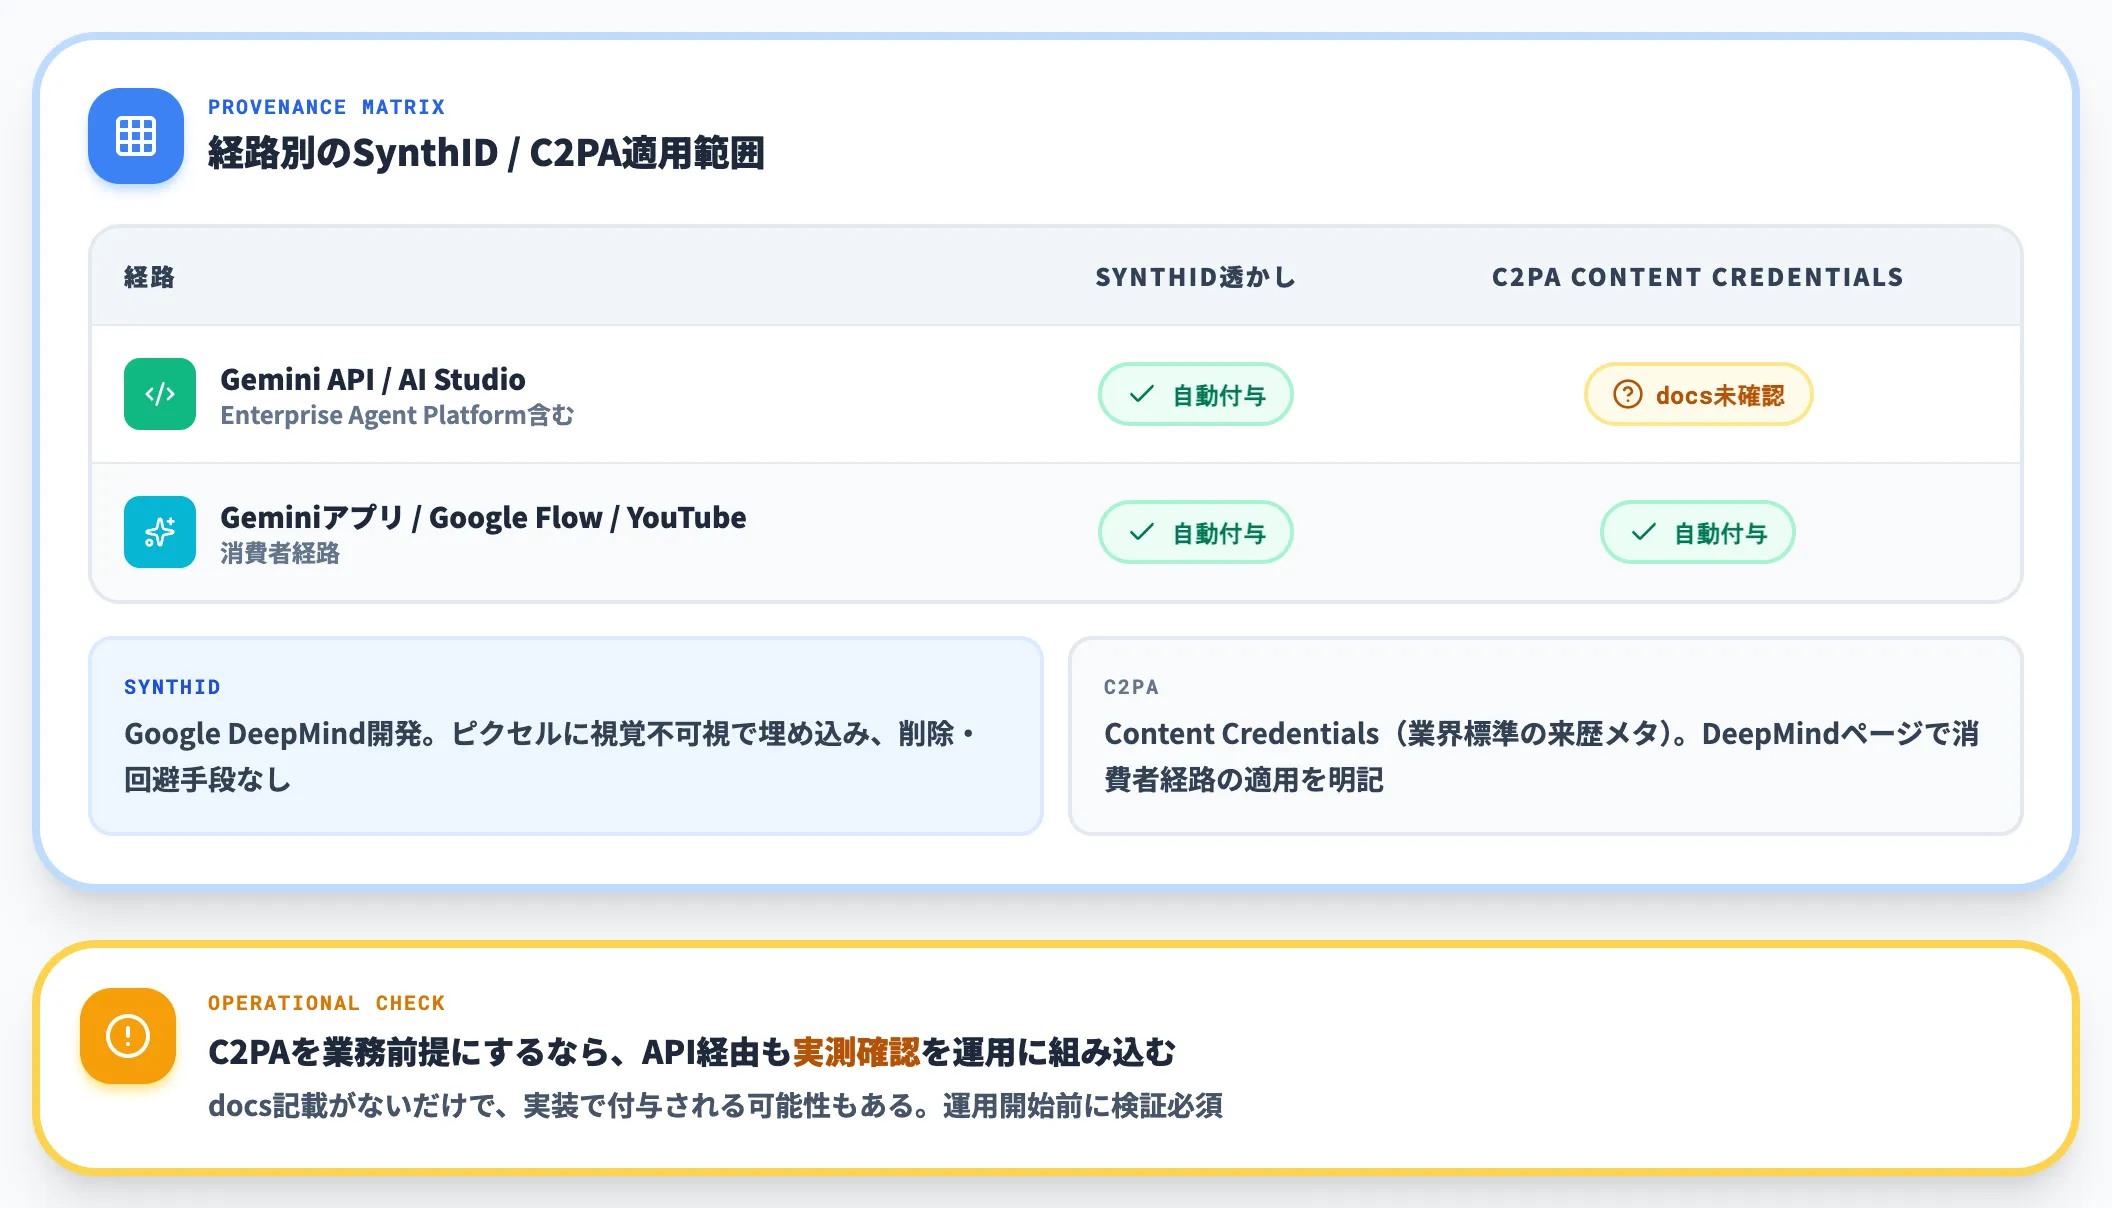Viewport: 2112px width, 1208px height.
Task: Click the Geminiアプリ / Google Flow / YouTube title
Action: [x=483, y=517]
